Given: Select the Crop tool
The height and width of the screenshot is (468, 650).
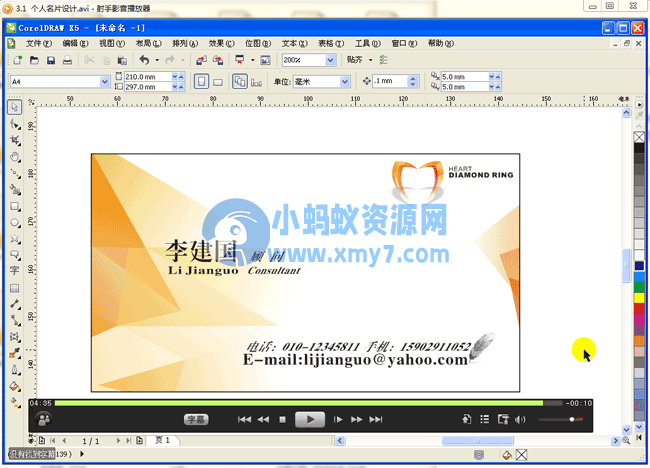Looking at the screenshot, I should (15, 141).
